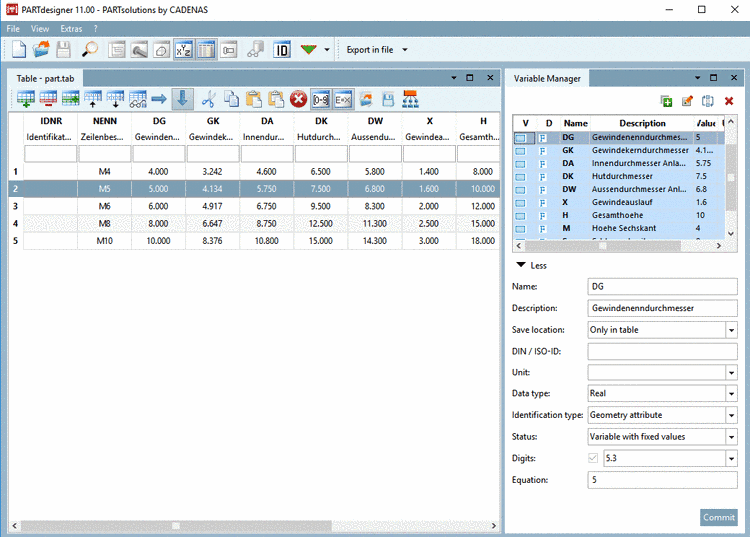Screen dimensions: 750x537
Task: Switch to the Table - part.tab tab
Action: [45, 77]
